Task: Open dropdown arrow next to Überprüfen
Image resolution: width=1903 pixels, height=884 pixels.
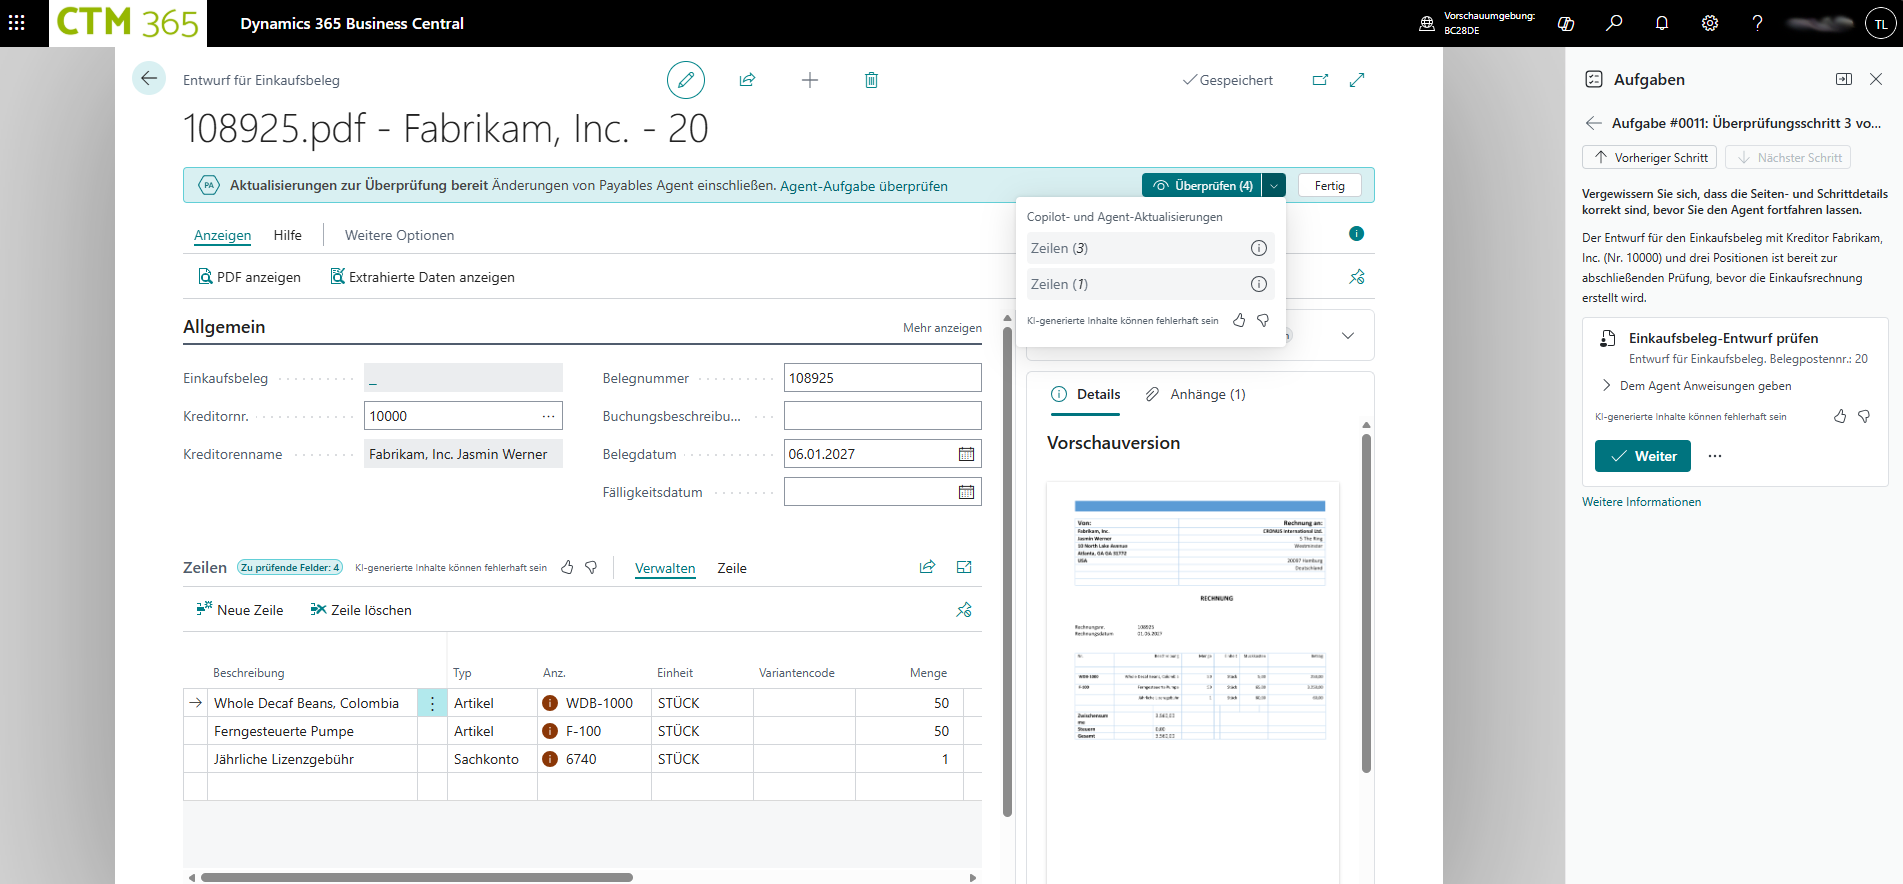Action: click(x=1274, y=186)
